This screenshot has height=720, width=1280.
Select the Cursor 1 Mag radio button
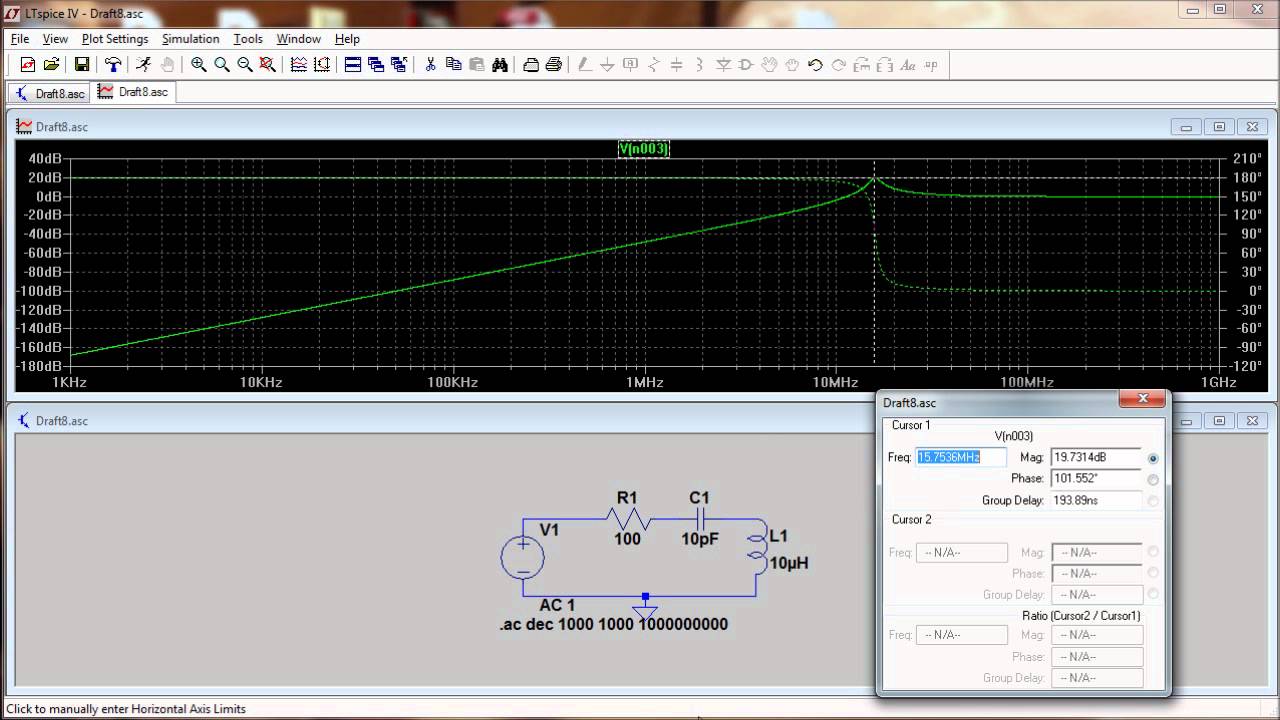click(1153, 458)
